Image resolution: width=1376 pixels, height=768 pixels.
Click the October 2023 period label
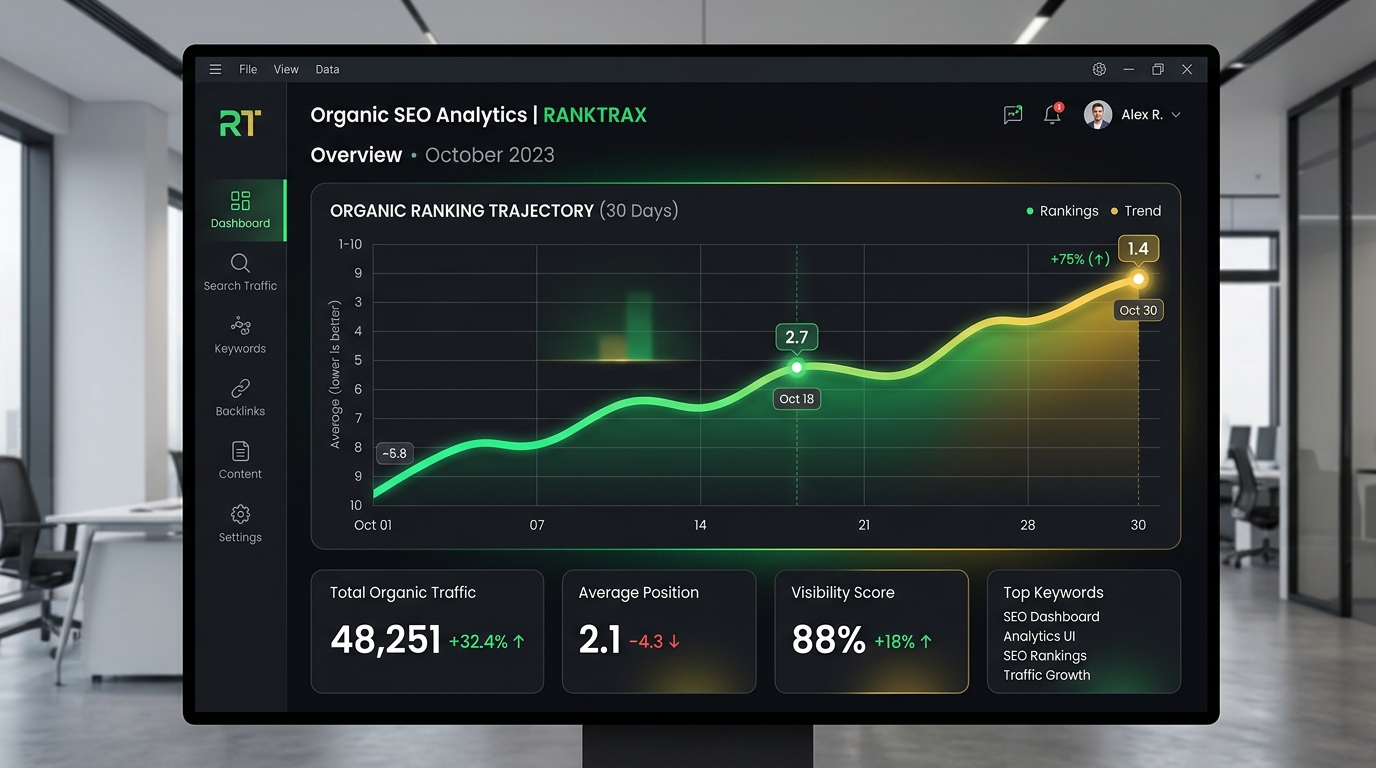click(489, 155)
